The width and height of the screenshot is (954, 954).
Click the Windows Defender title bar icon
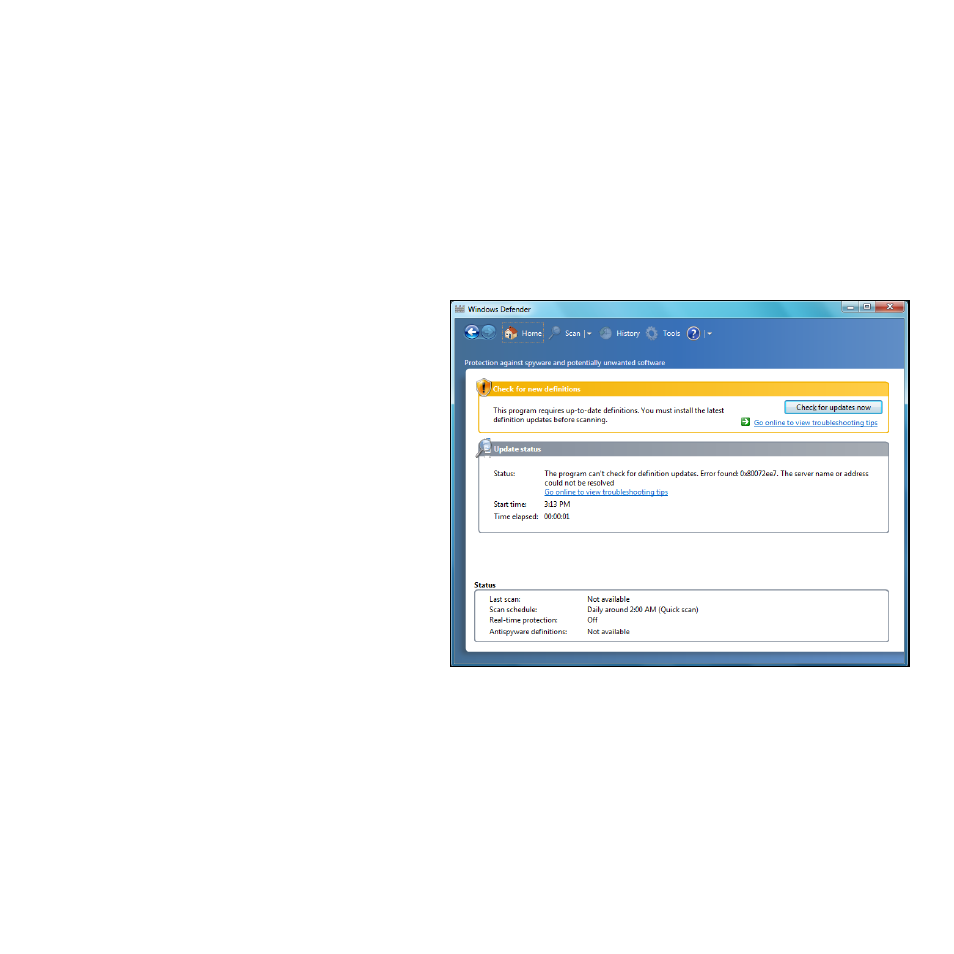459,308
